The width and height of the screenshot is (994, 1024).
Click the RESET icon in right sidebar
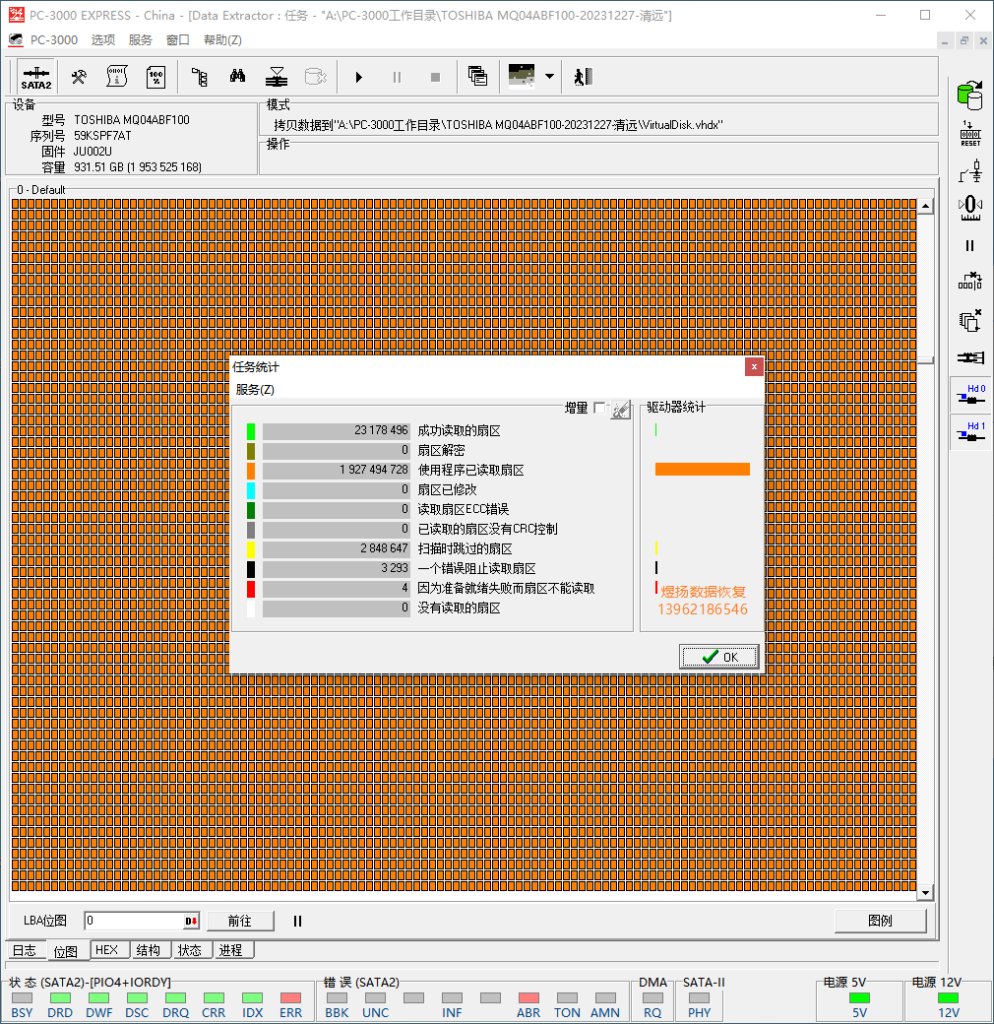(x=969, y=134)
